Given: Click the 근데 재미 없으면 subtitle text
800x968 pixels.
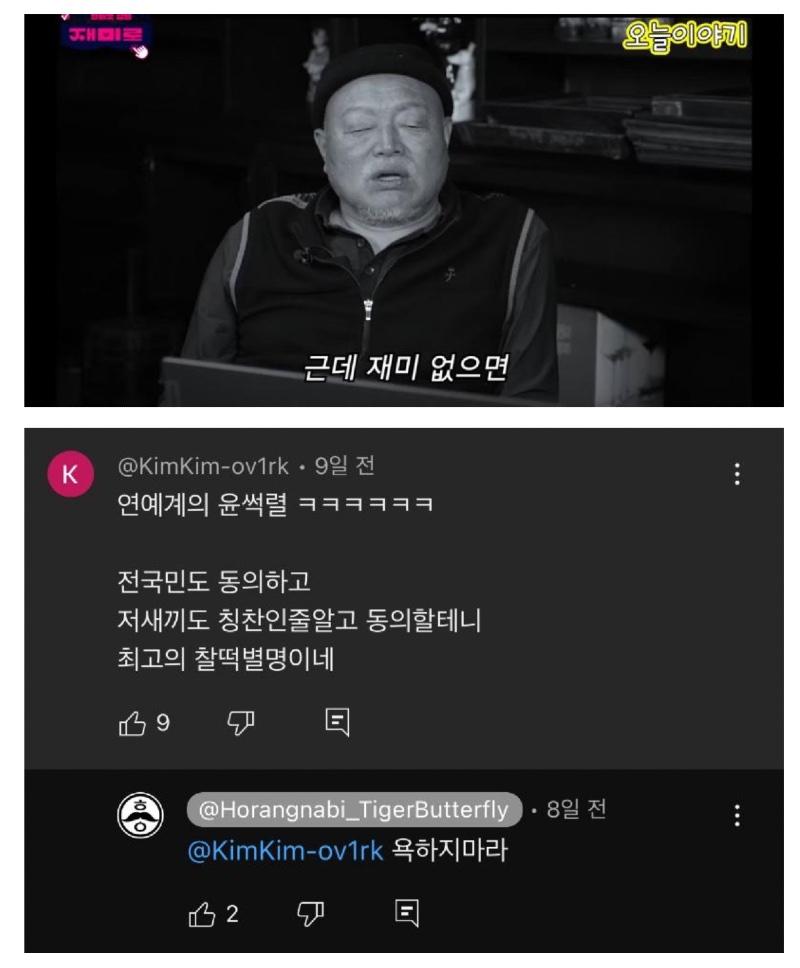Looking at the screenshot, I should tap(406, 368).
